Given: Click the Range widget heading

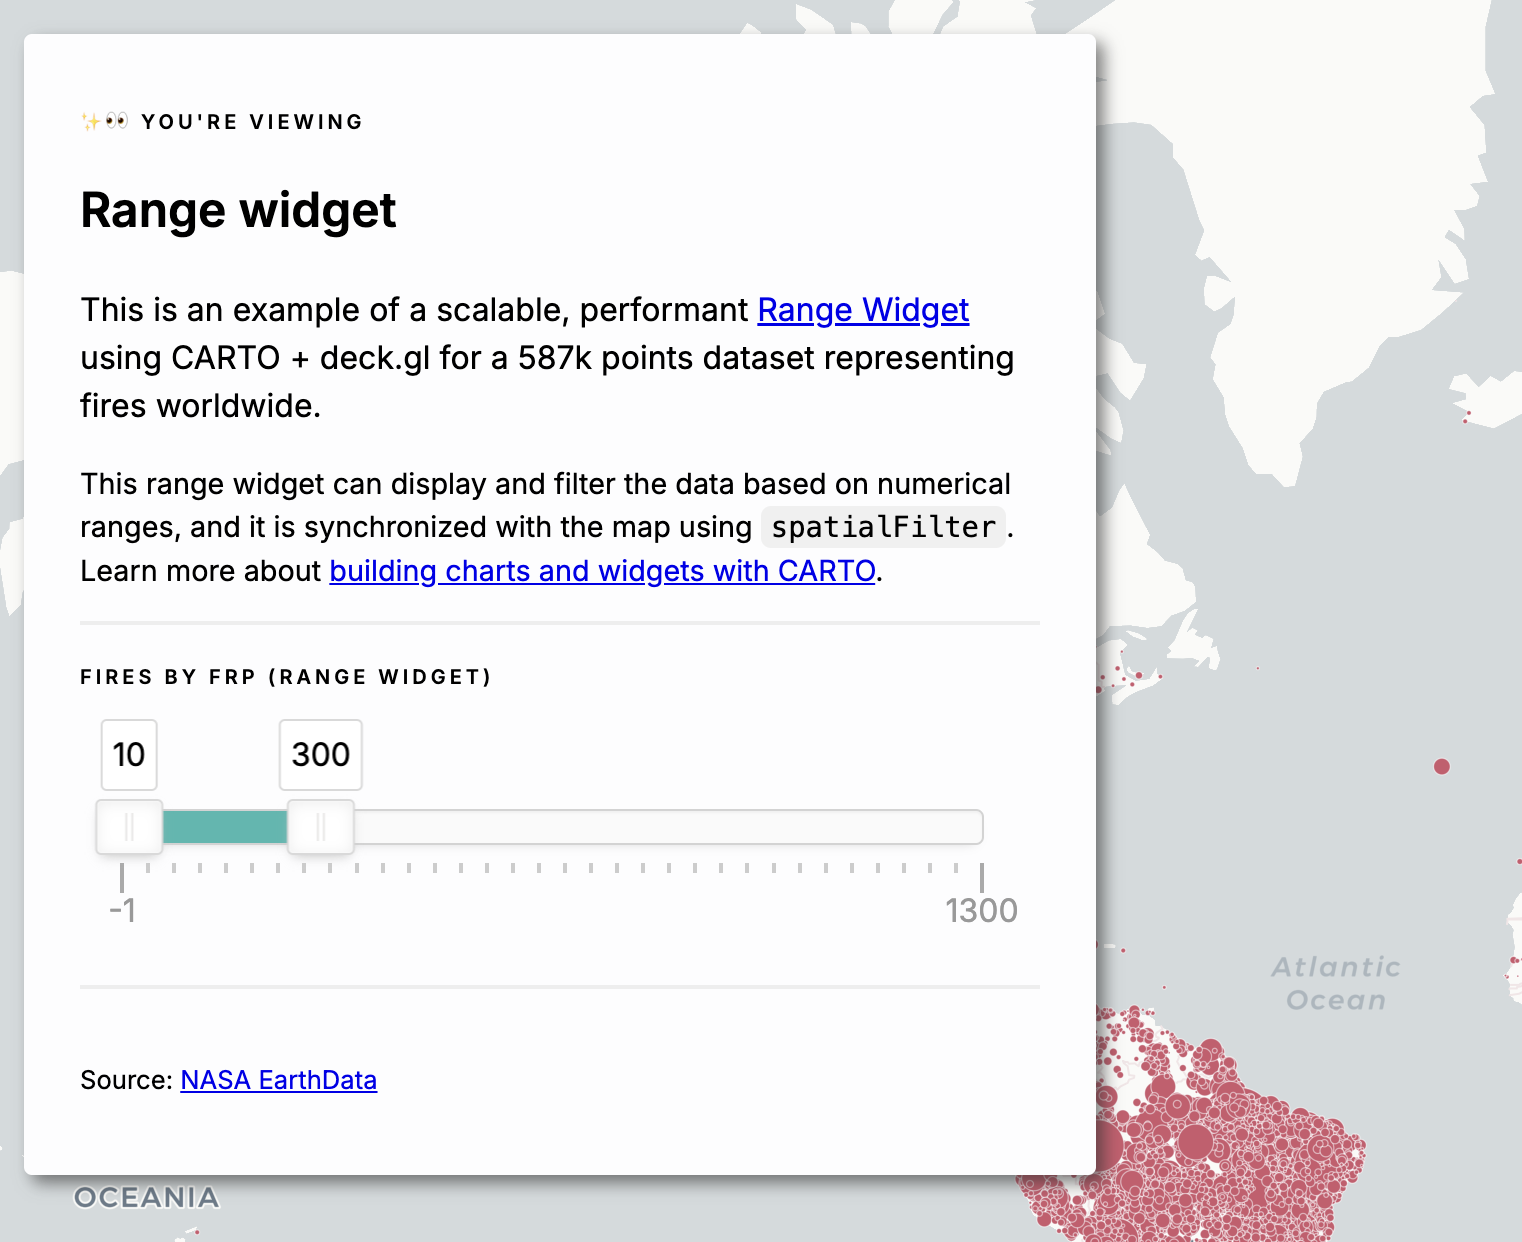Looking at the screenshot, I should click(238, 211).
